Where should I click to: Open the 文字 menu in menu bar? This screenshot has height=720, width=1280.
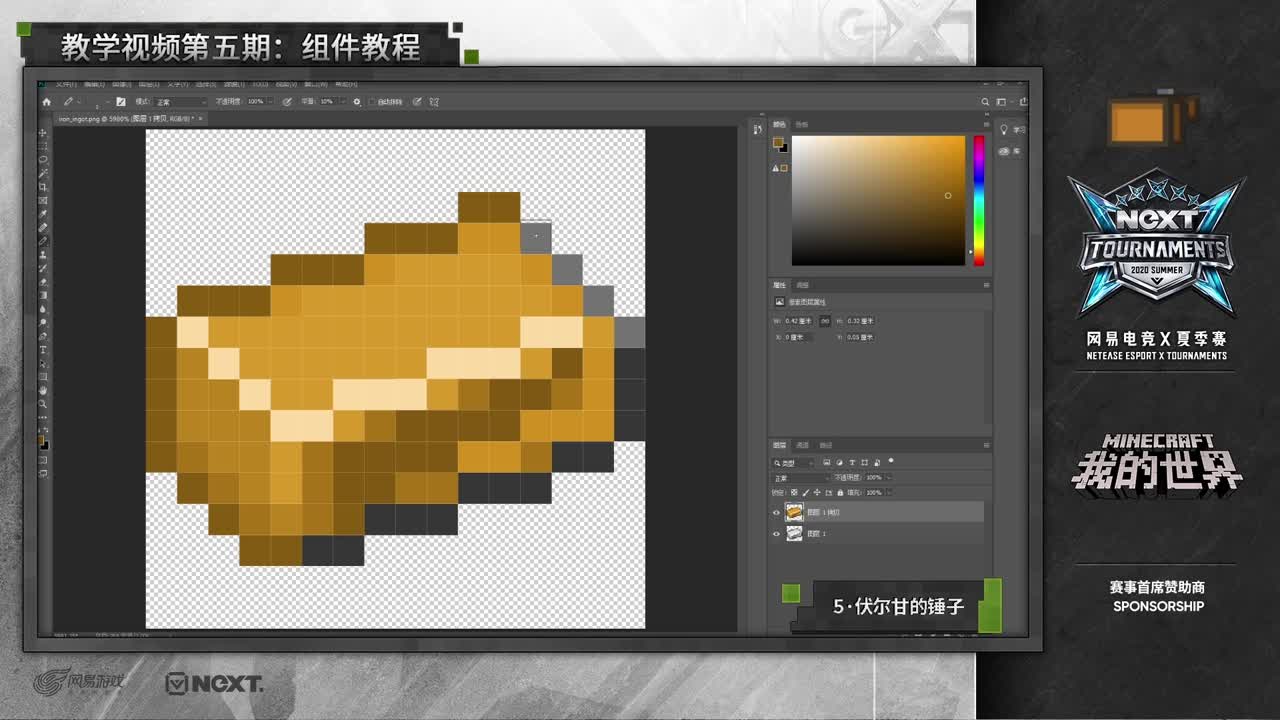(x=177, y=86)
